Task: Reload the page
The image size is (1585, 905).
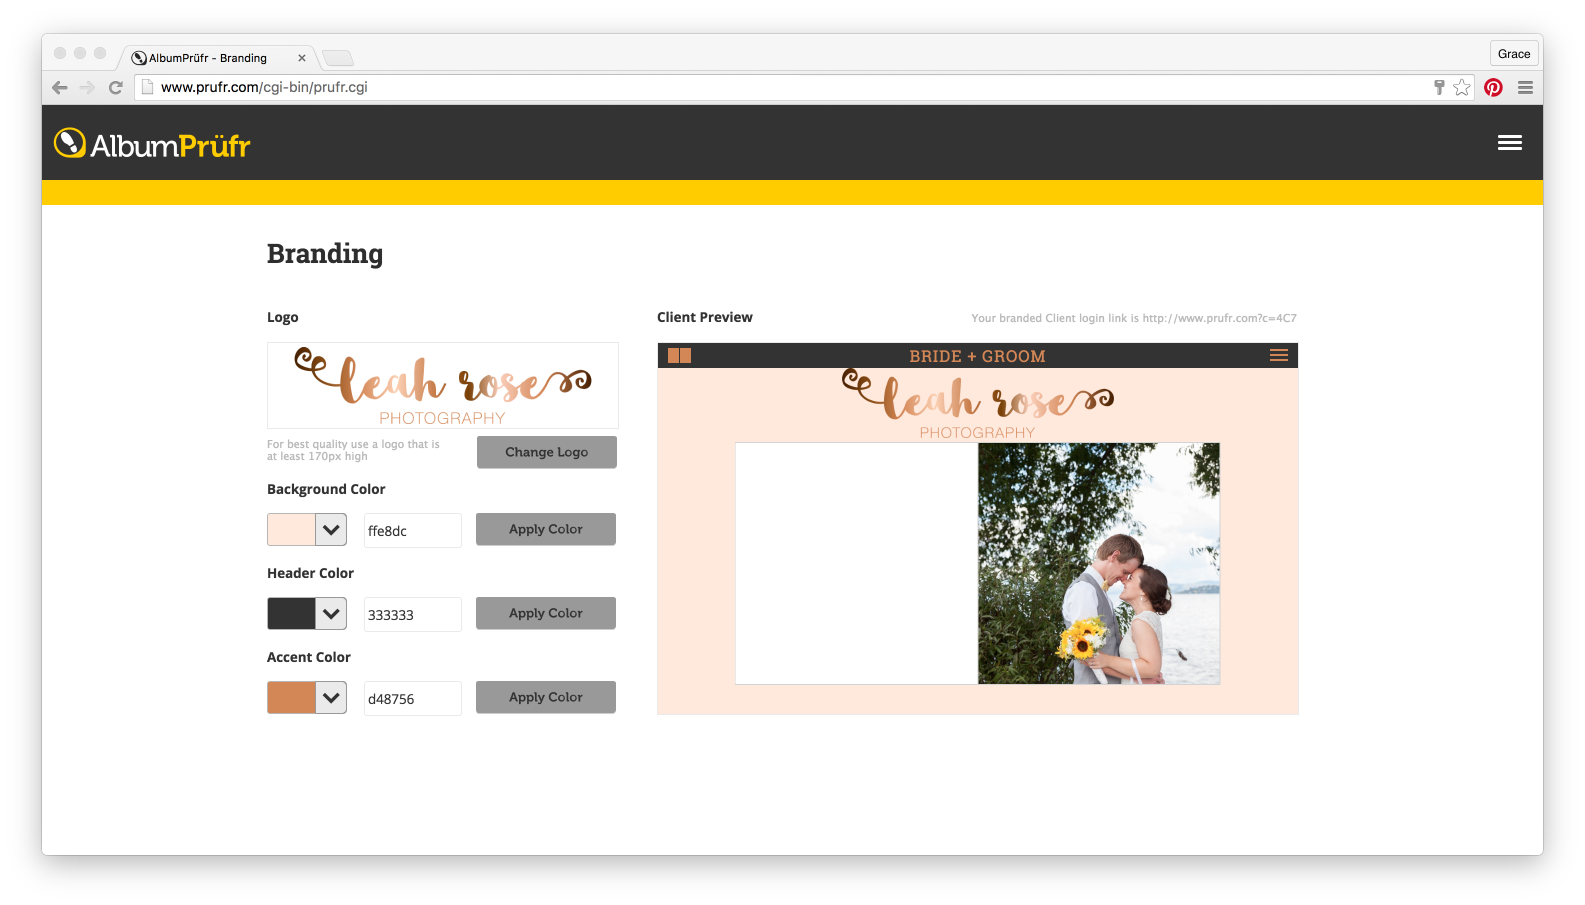Action: [x=116, y=88]
